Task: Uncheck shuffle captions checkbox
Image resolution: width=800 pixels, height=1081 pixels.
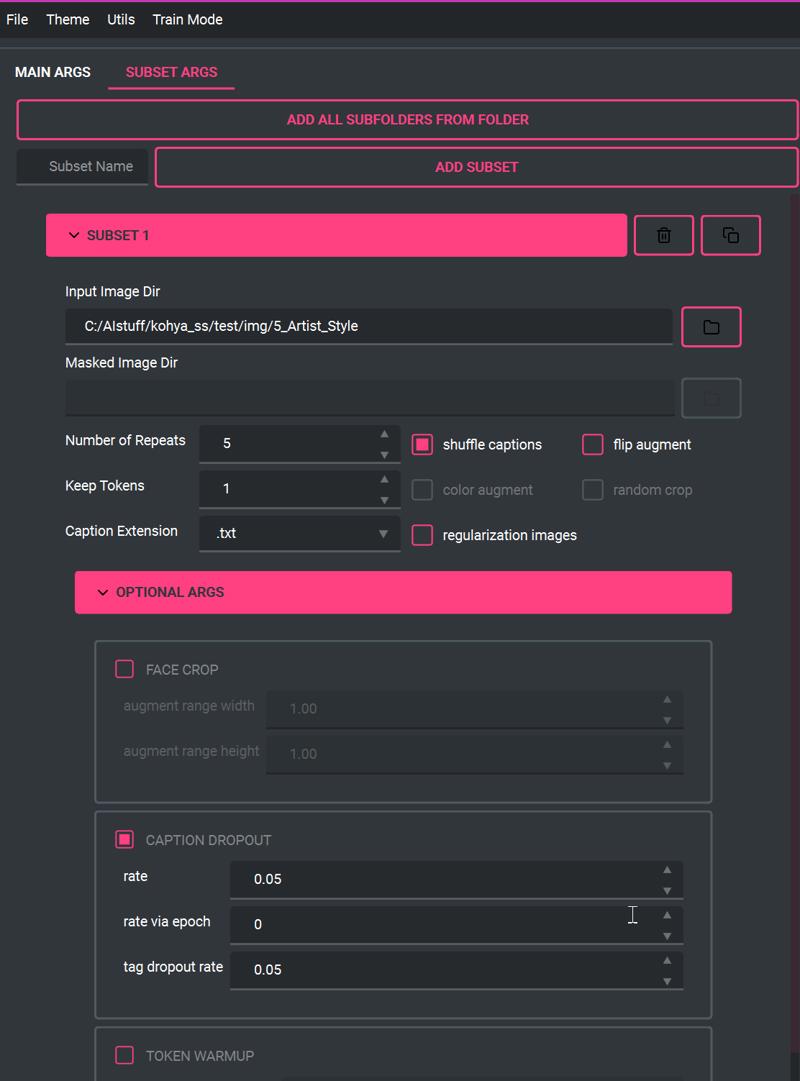Action: tap(422, 445)
